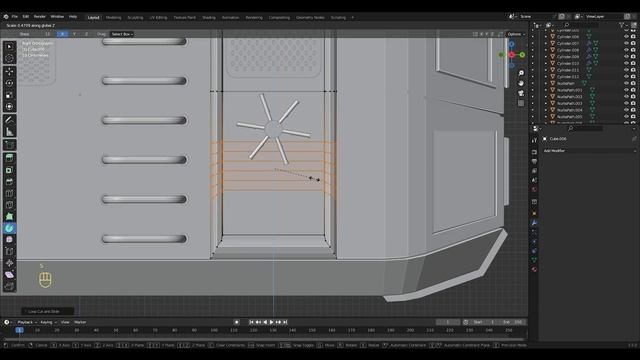This screenshot has height=360, width=640.
Task: Hide Cylinder.011 with its eye icon
Action: click(627, 70)
